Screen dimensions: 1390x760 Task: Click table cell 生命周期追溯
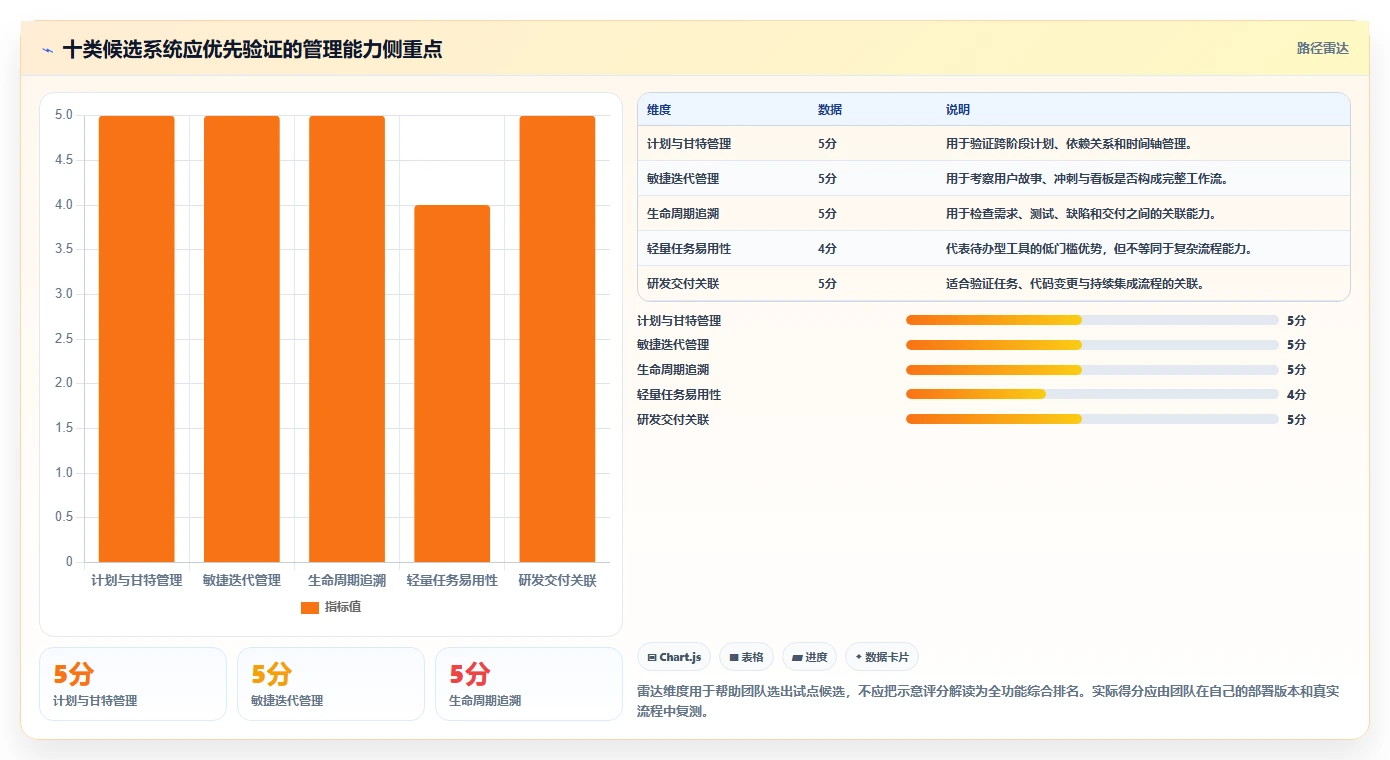click(683, 213)
